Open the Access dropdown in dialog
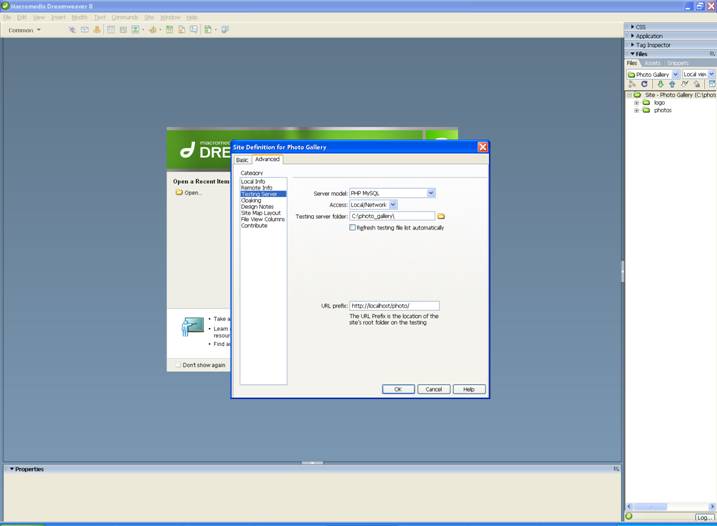717x526 pixels. coord(393,205)
